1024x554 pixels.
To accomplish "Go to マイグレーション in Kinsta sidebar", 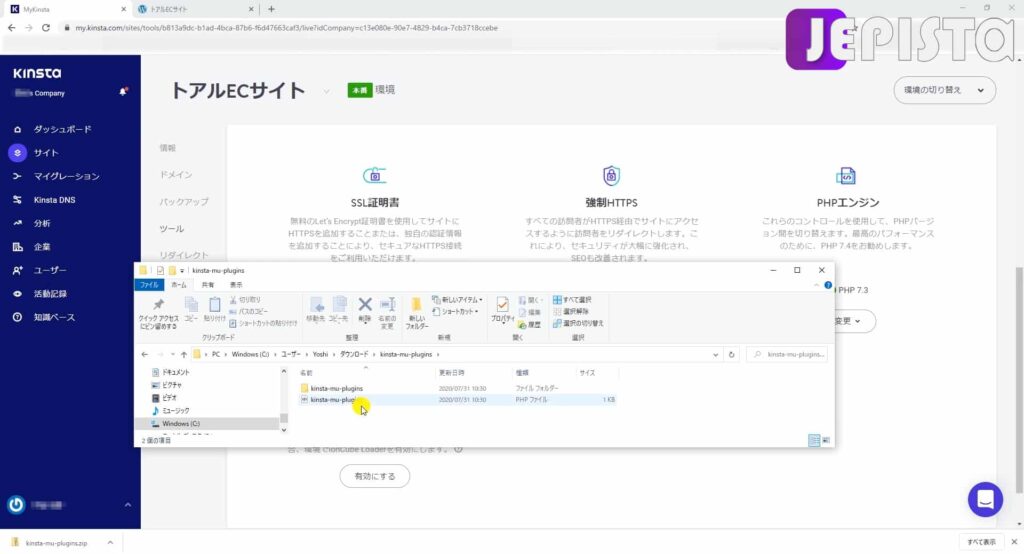I will [x=66, y=176].
